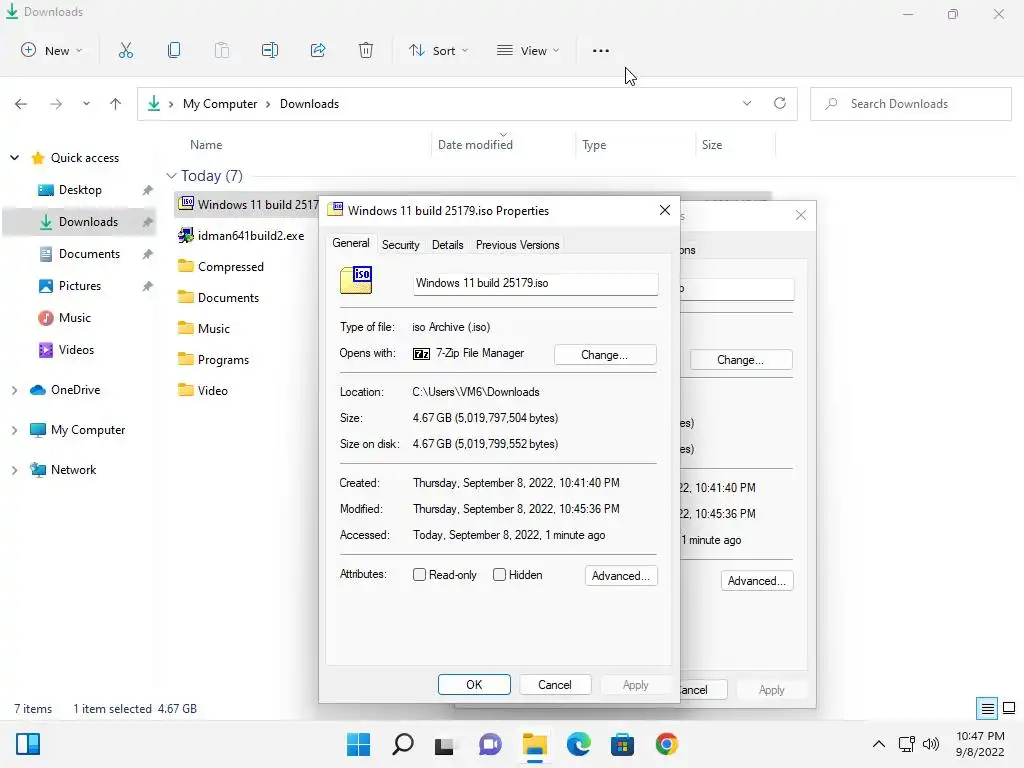This screenshot has height=768, width=1024.
Task: Click the file name field in Properties
Action: click(x=536, y=283)
